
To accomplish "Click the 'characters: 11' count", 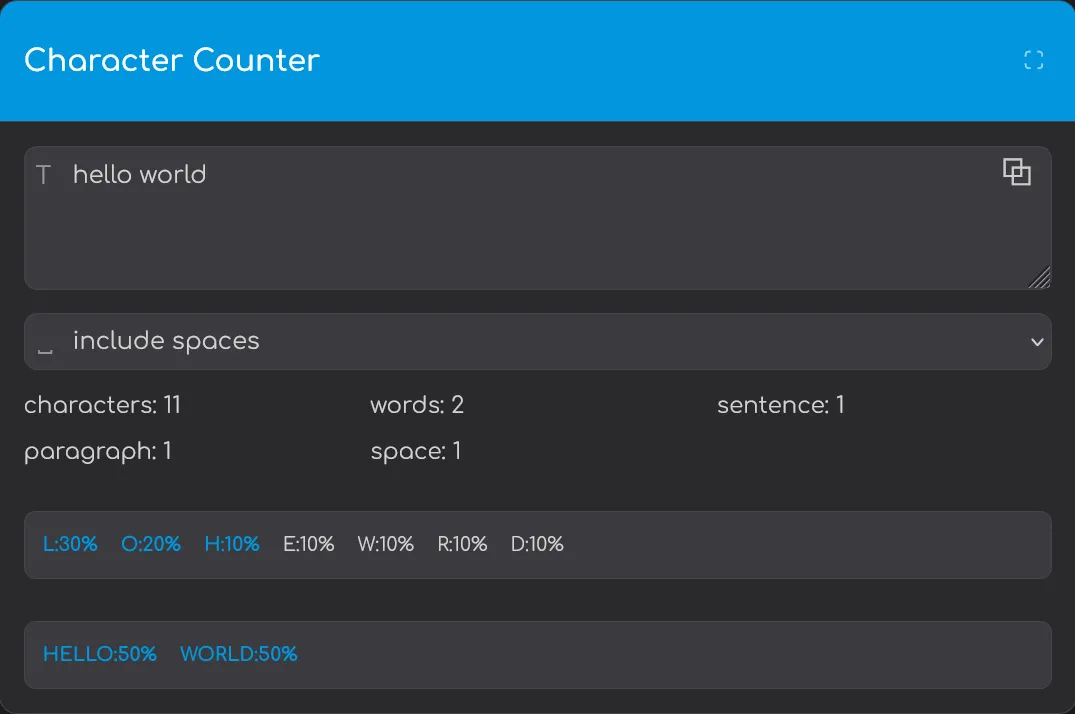I will click(x=102, y=405).
